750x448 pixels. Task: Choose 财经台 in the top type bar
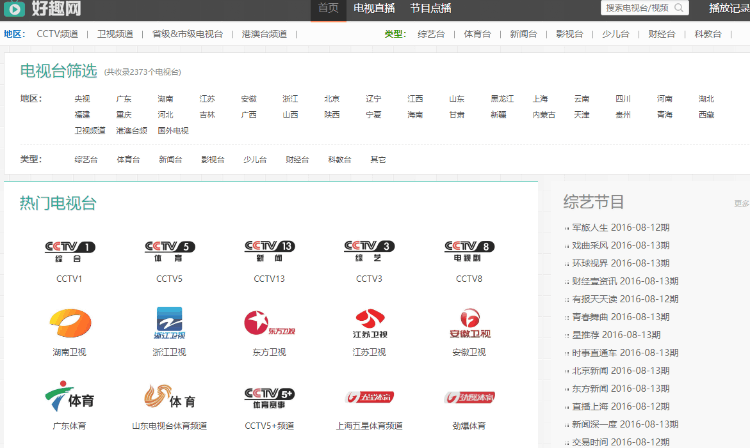click(662, 34)
